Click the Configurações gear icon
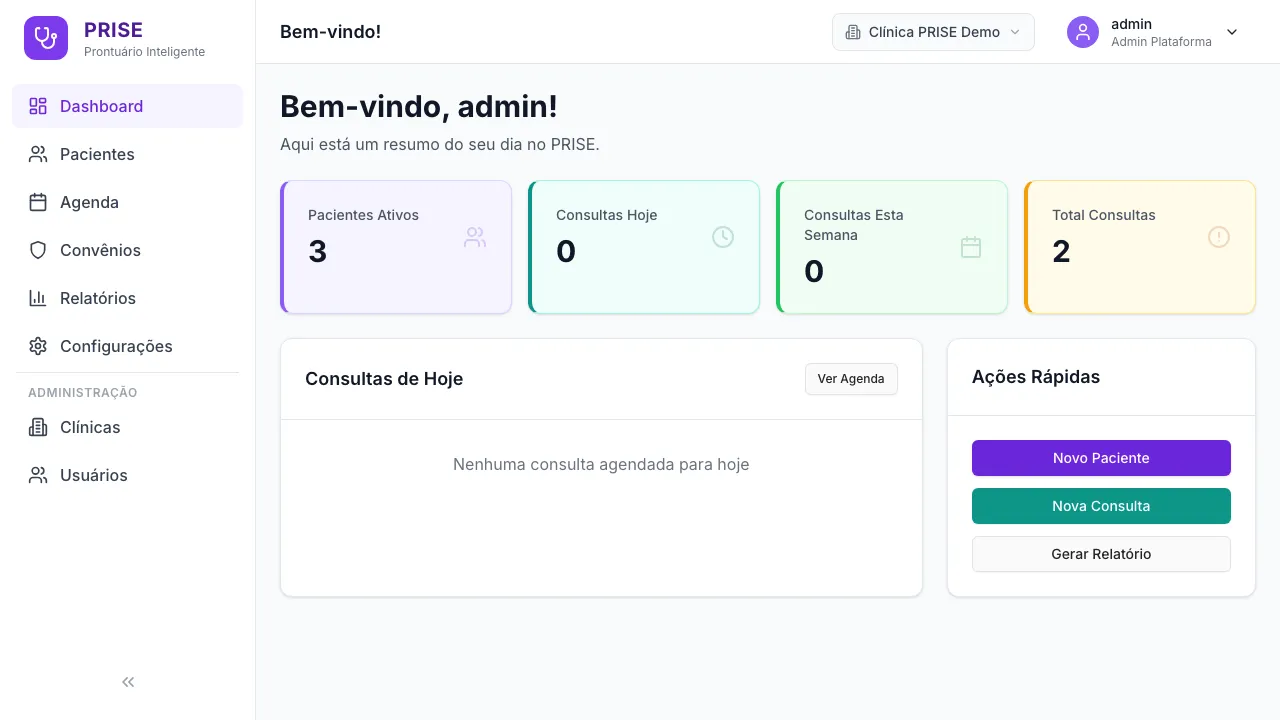The image size is (1280, 720). pos(38,346)
